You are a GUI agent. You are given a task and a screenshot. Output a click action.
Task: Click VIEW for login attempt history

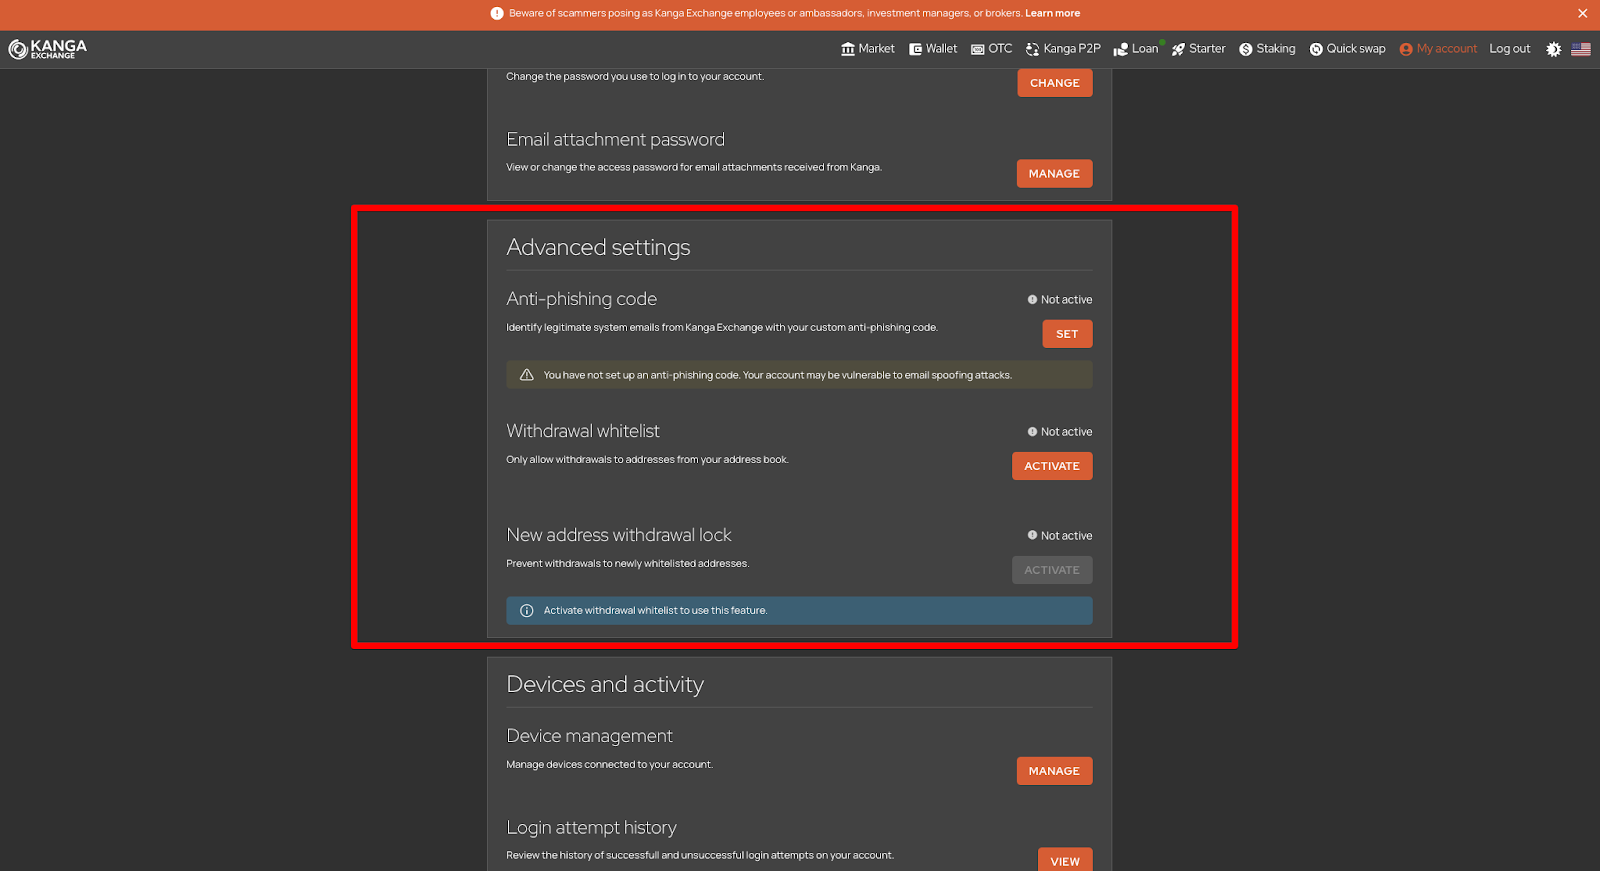point(1064,861)
